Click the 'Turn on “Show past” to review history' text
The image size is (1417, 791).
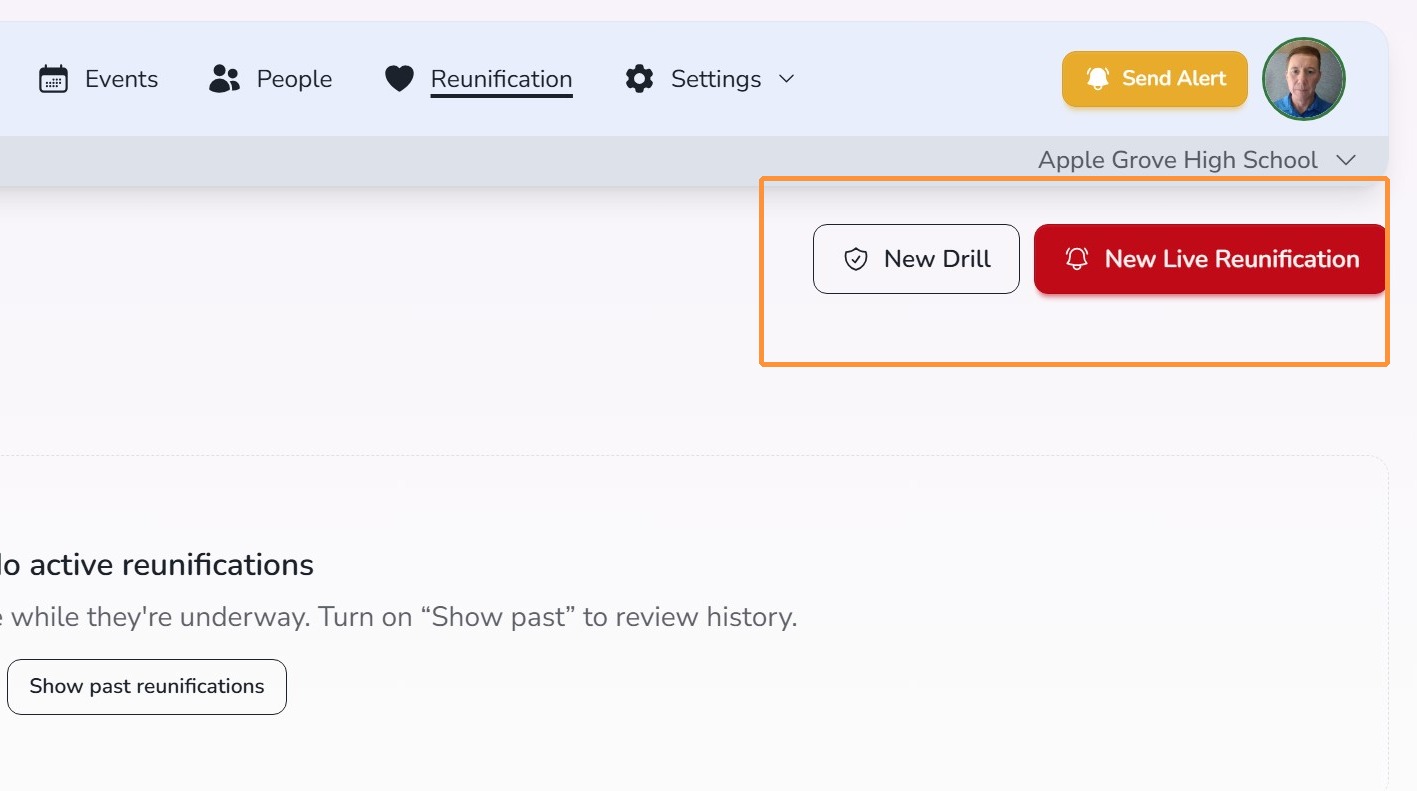[558, 617]
